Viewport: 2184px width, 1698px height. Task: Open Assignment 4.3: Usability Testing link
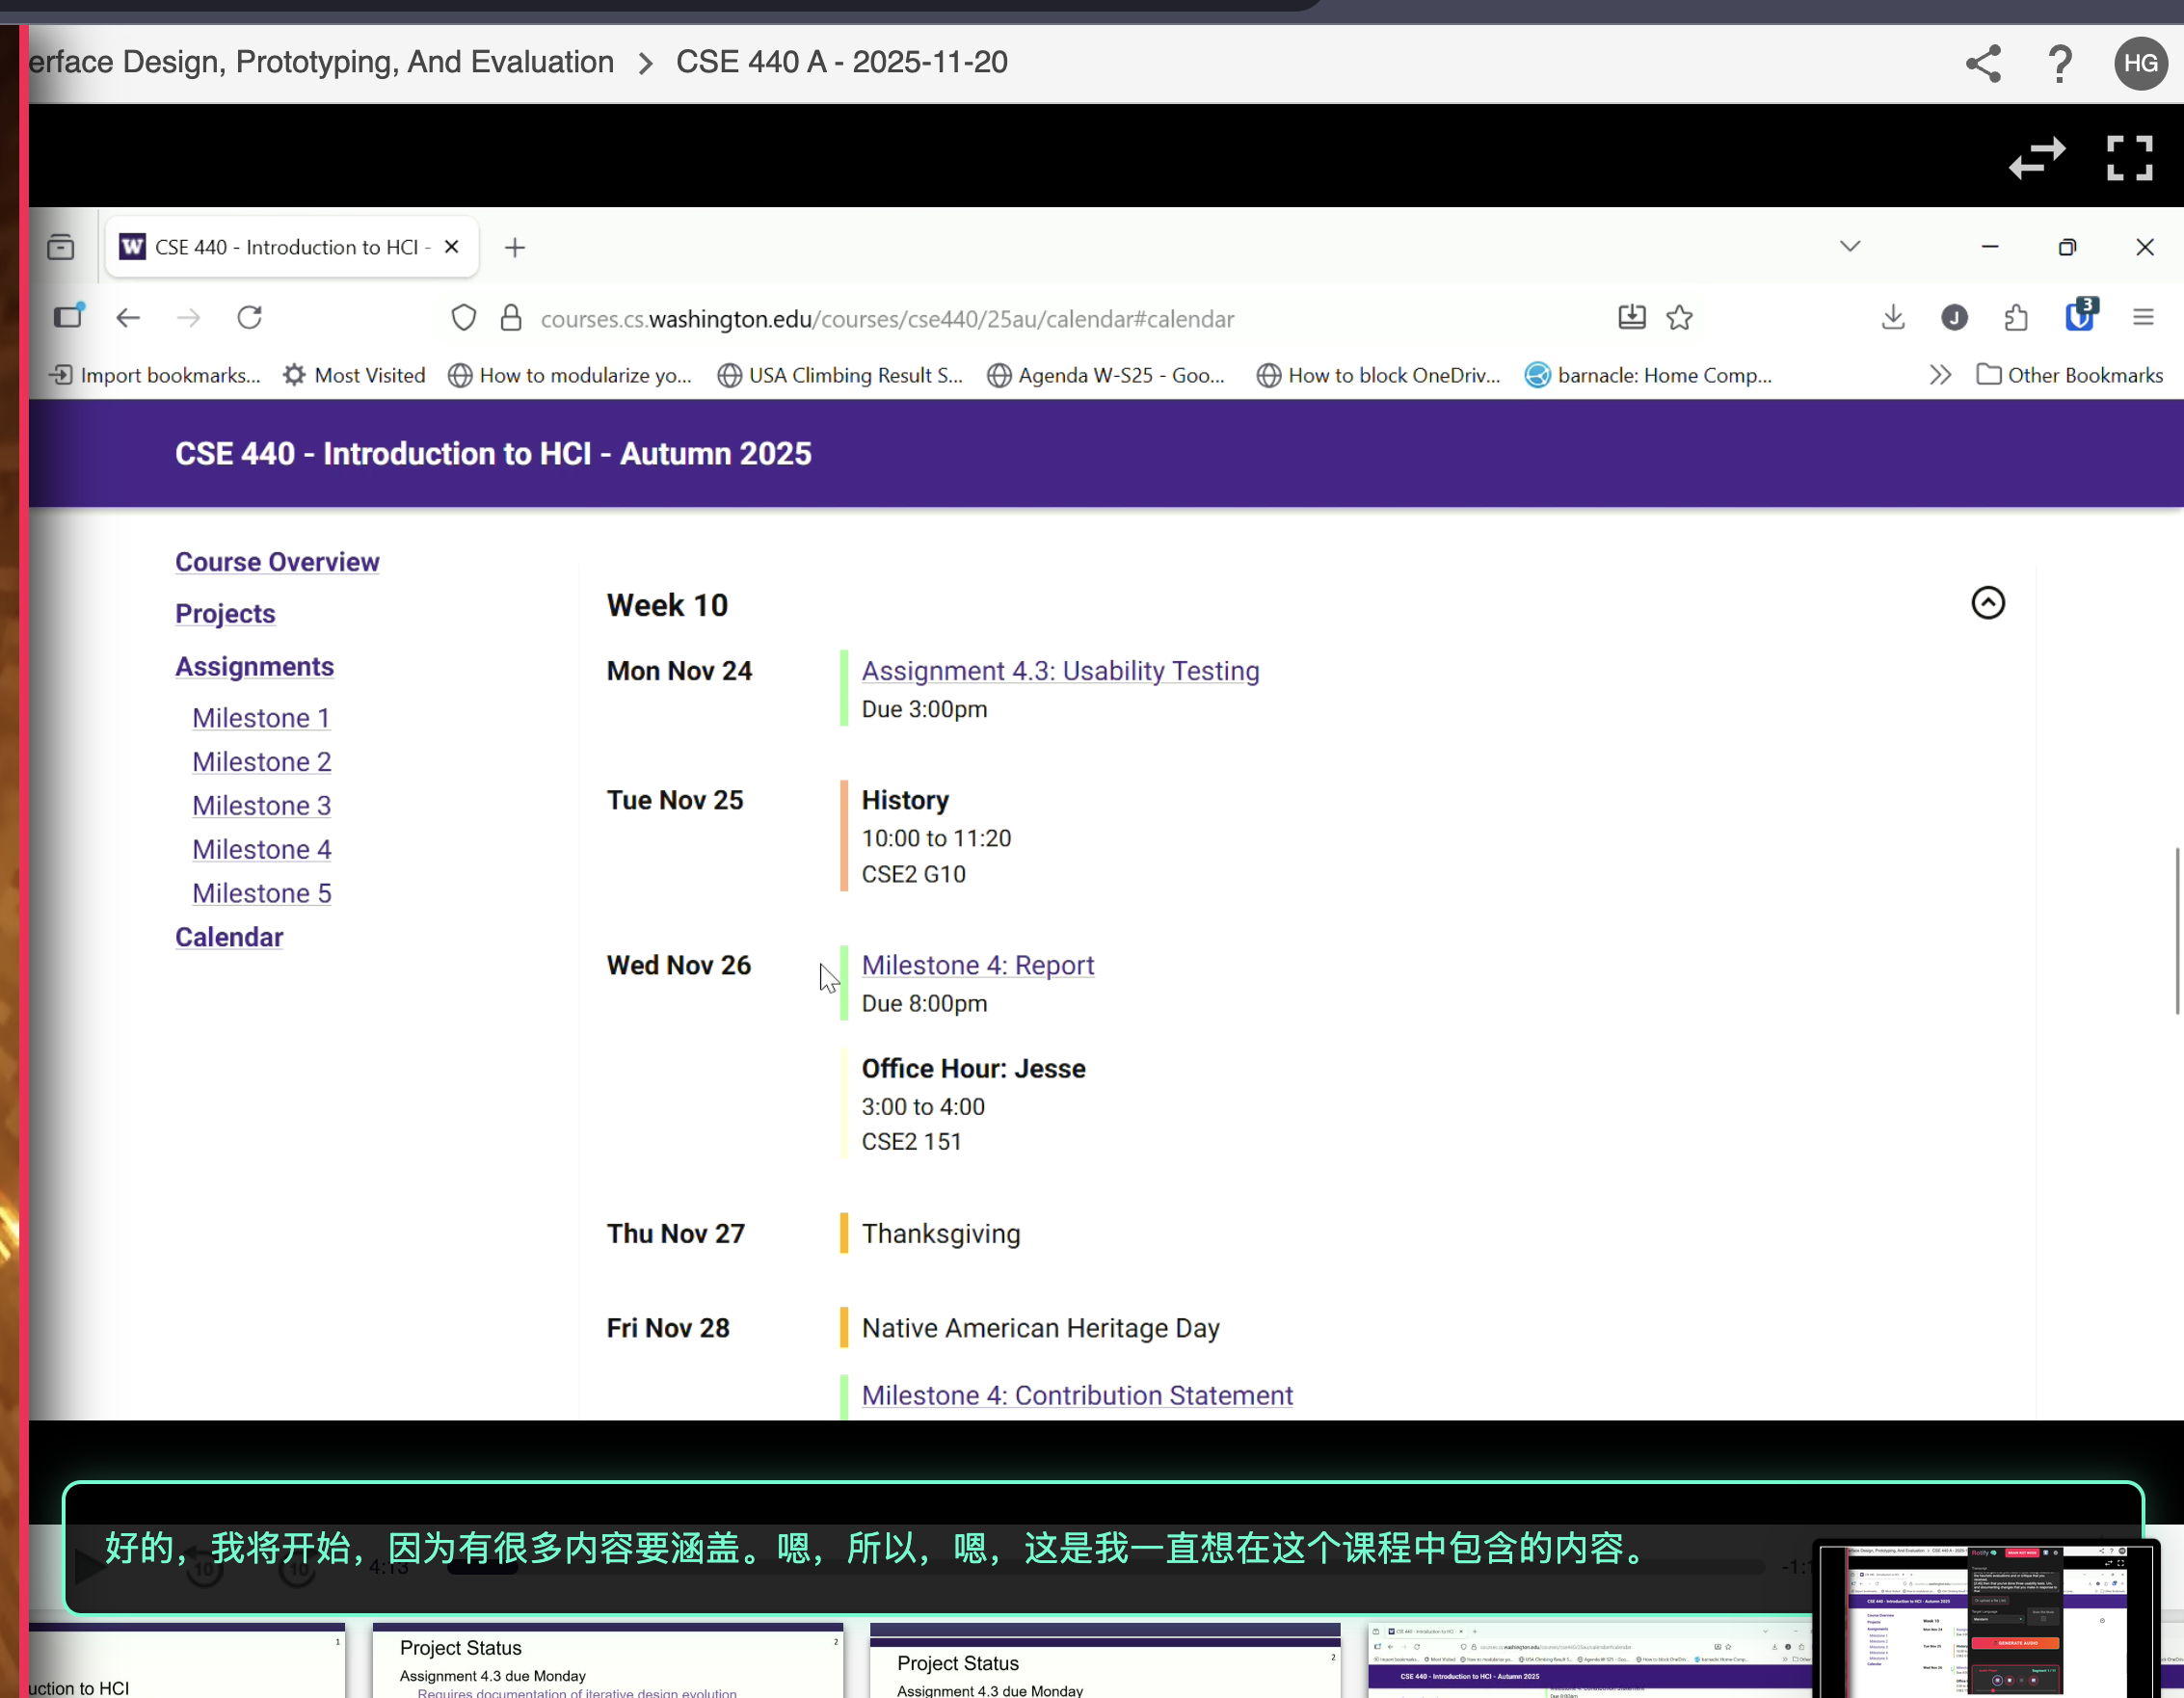(1060, 671)
